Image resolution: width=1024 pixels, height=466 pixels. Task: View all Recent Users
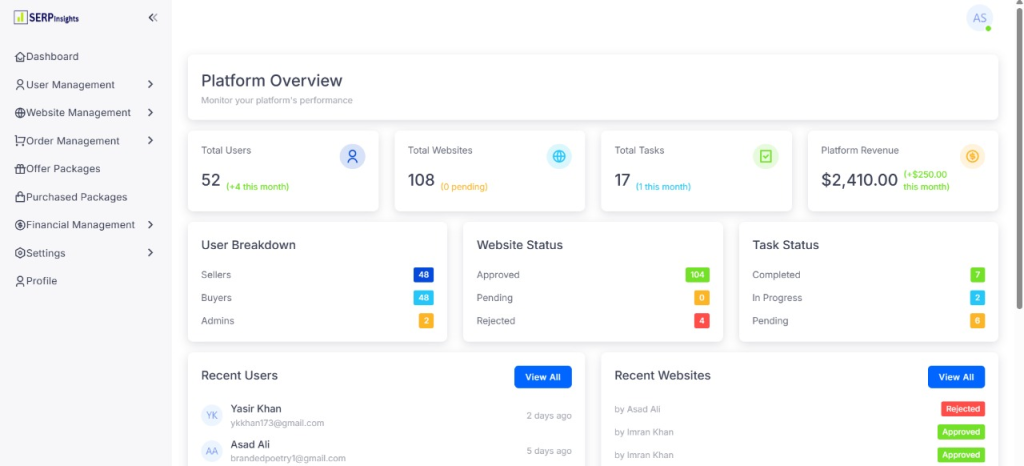[543, 377]
